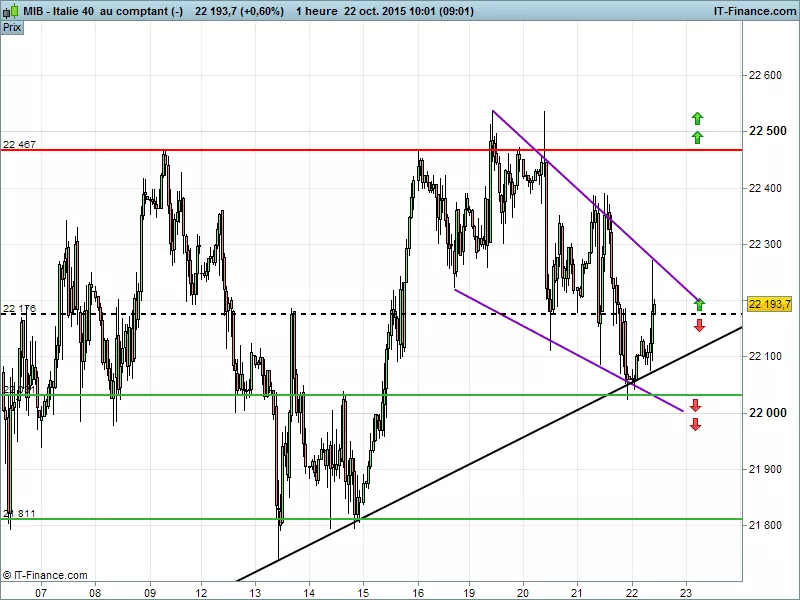Select the lower purple channel line
The image size is (800, 600).
[x=569, y=350]
